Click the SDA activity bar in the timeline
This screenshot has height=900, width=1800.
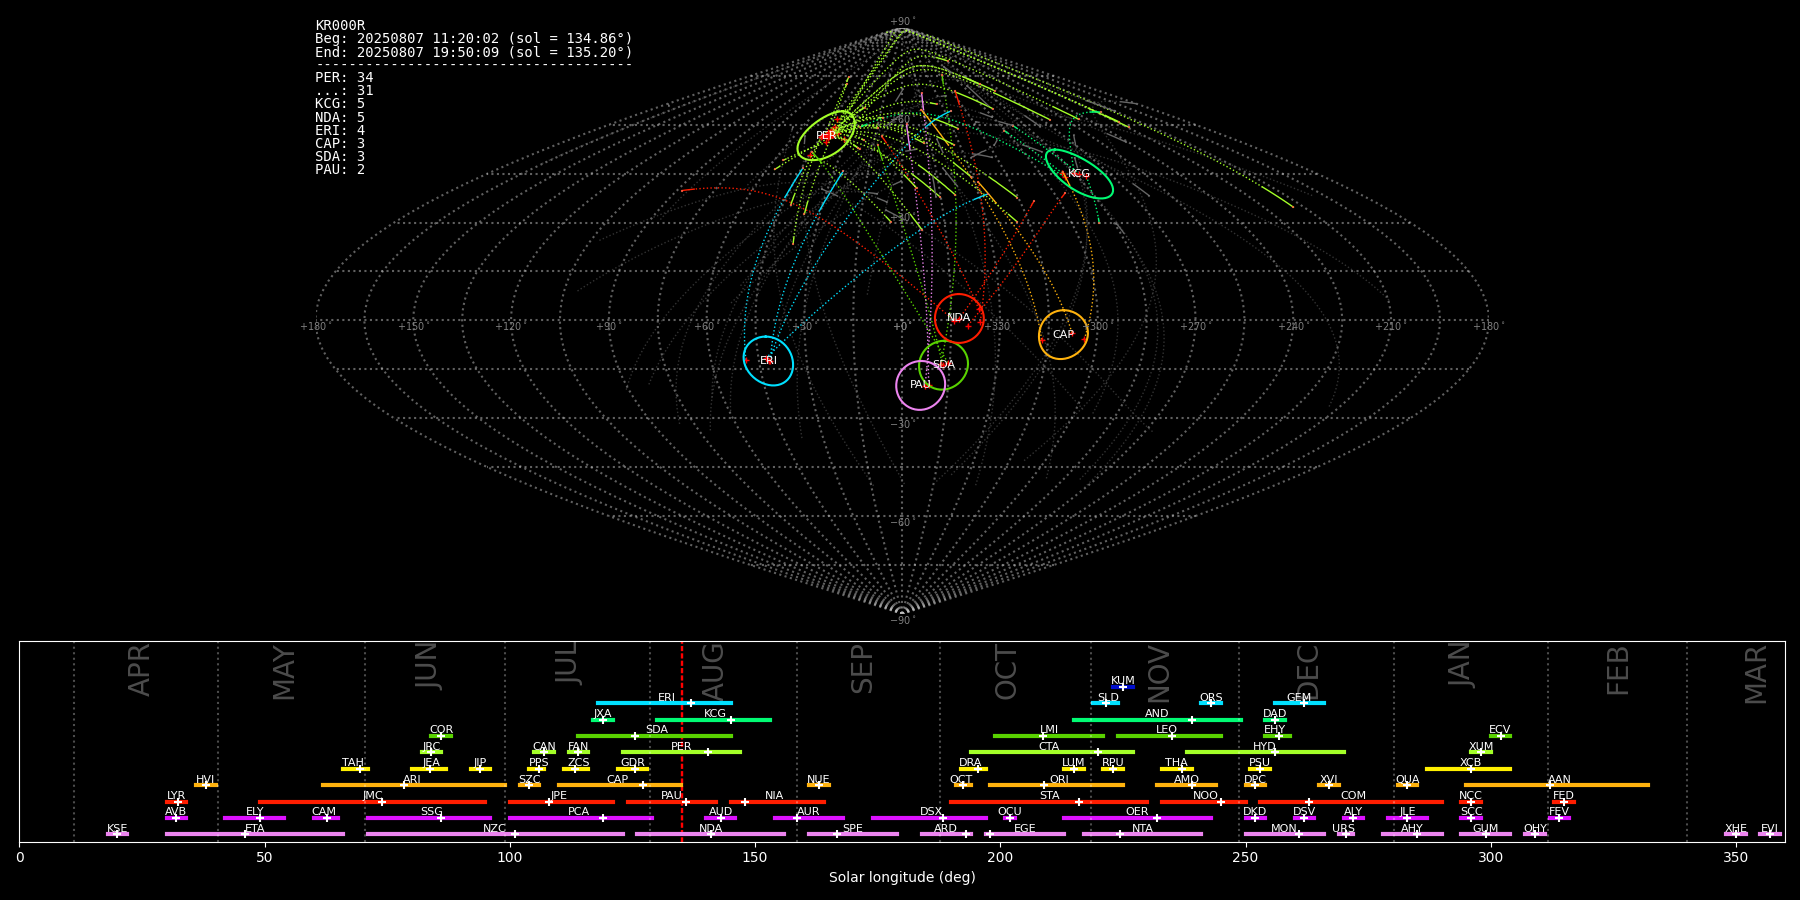654,736
